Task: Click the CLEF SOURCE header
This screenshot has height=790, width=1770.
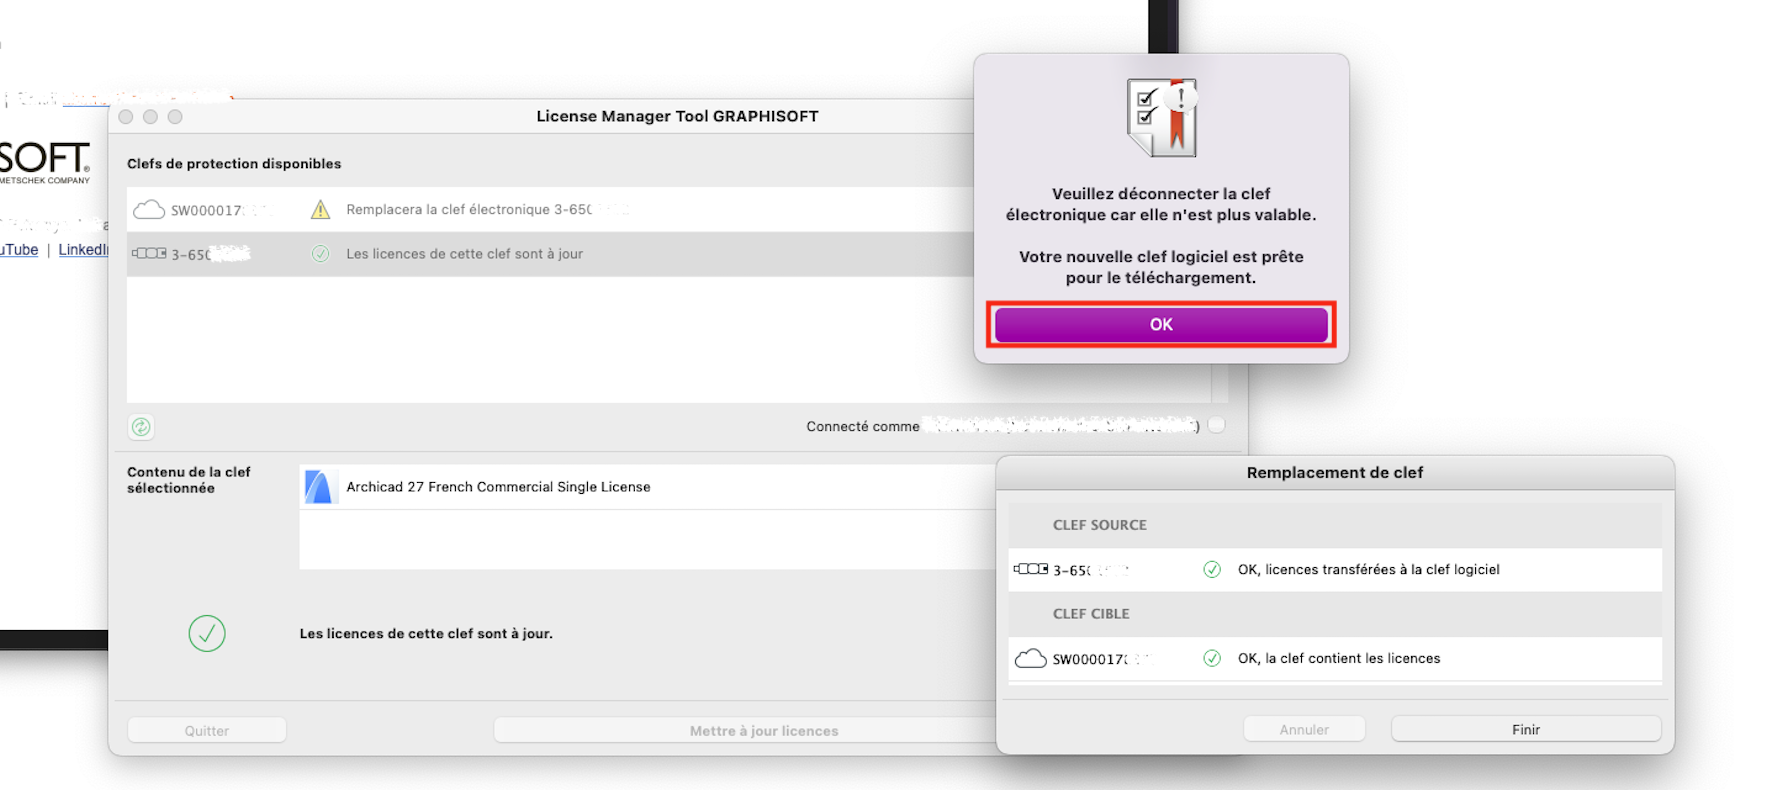Action: pyautogui.click(x=1099, y=525)
